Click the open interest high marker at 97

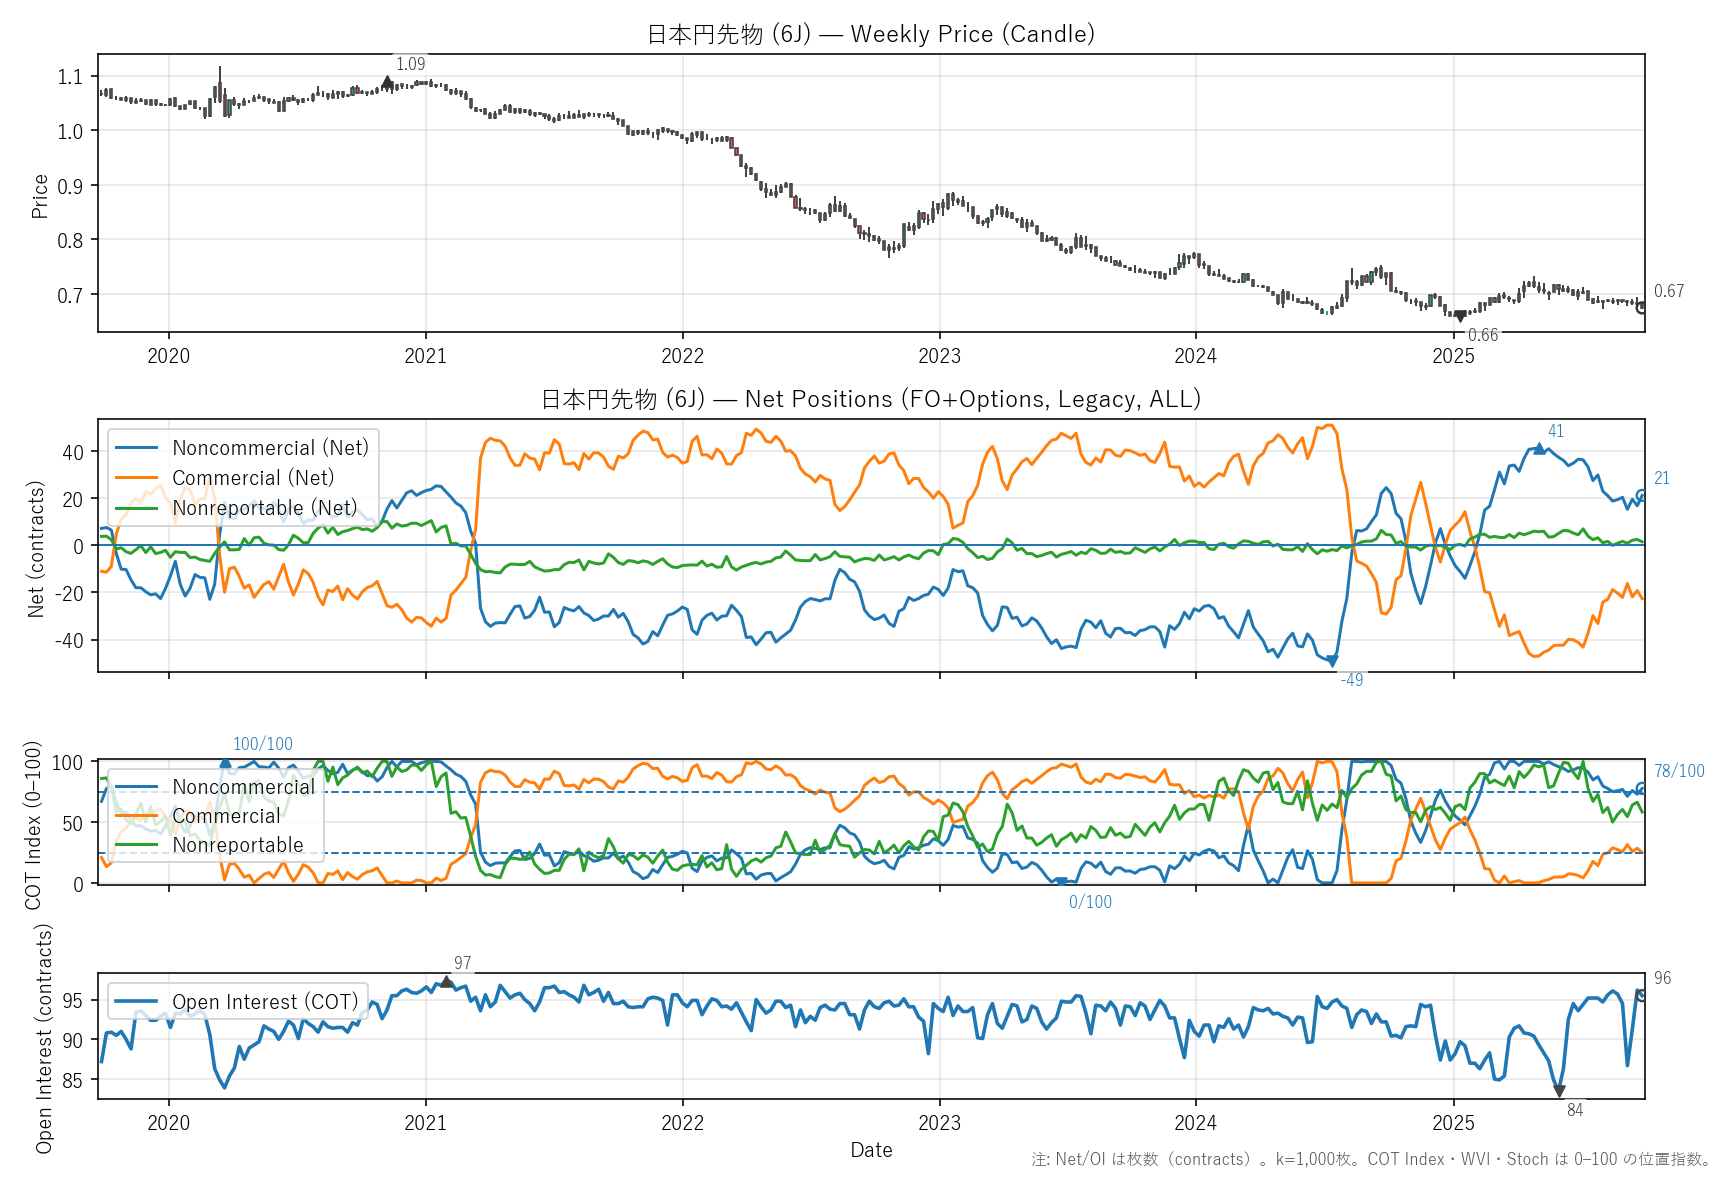446,982
